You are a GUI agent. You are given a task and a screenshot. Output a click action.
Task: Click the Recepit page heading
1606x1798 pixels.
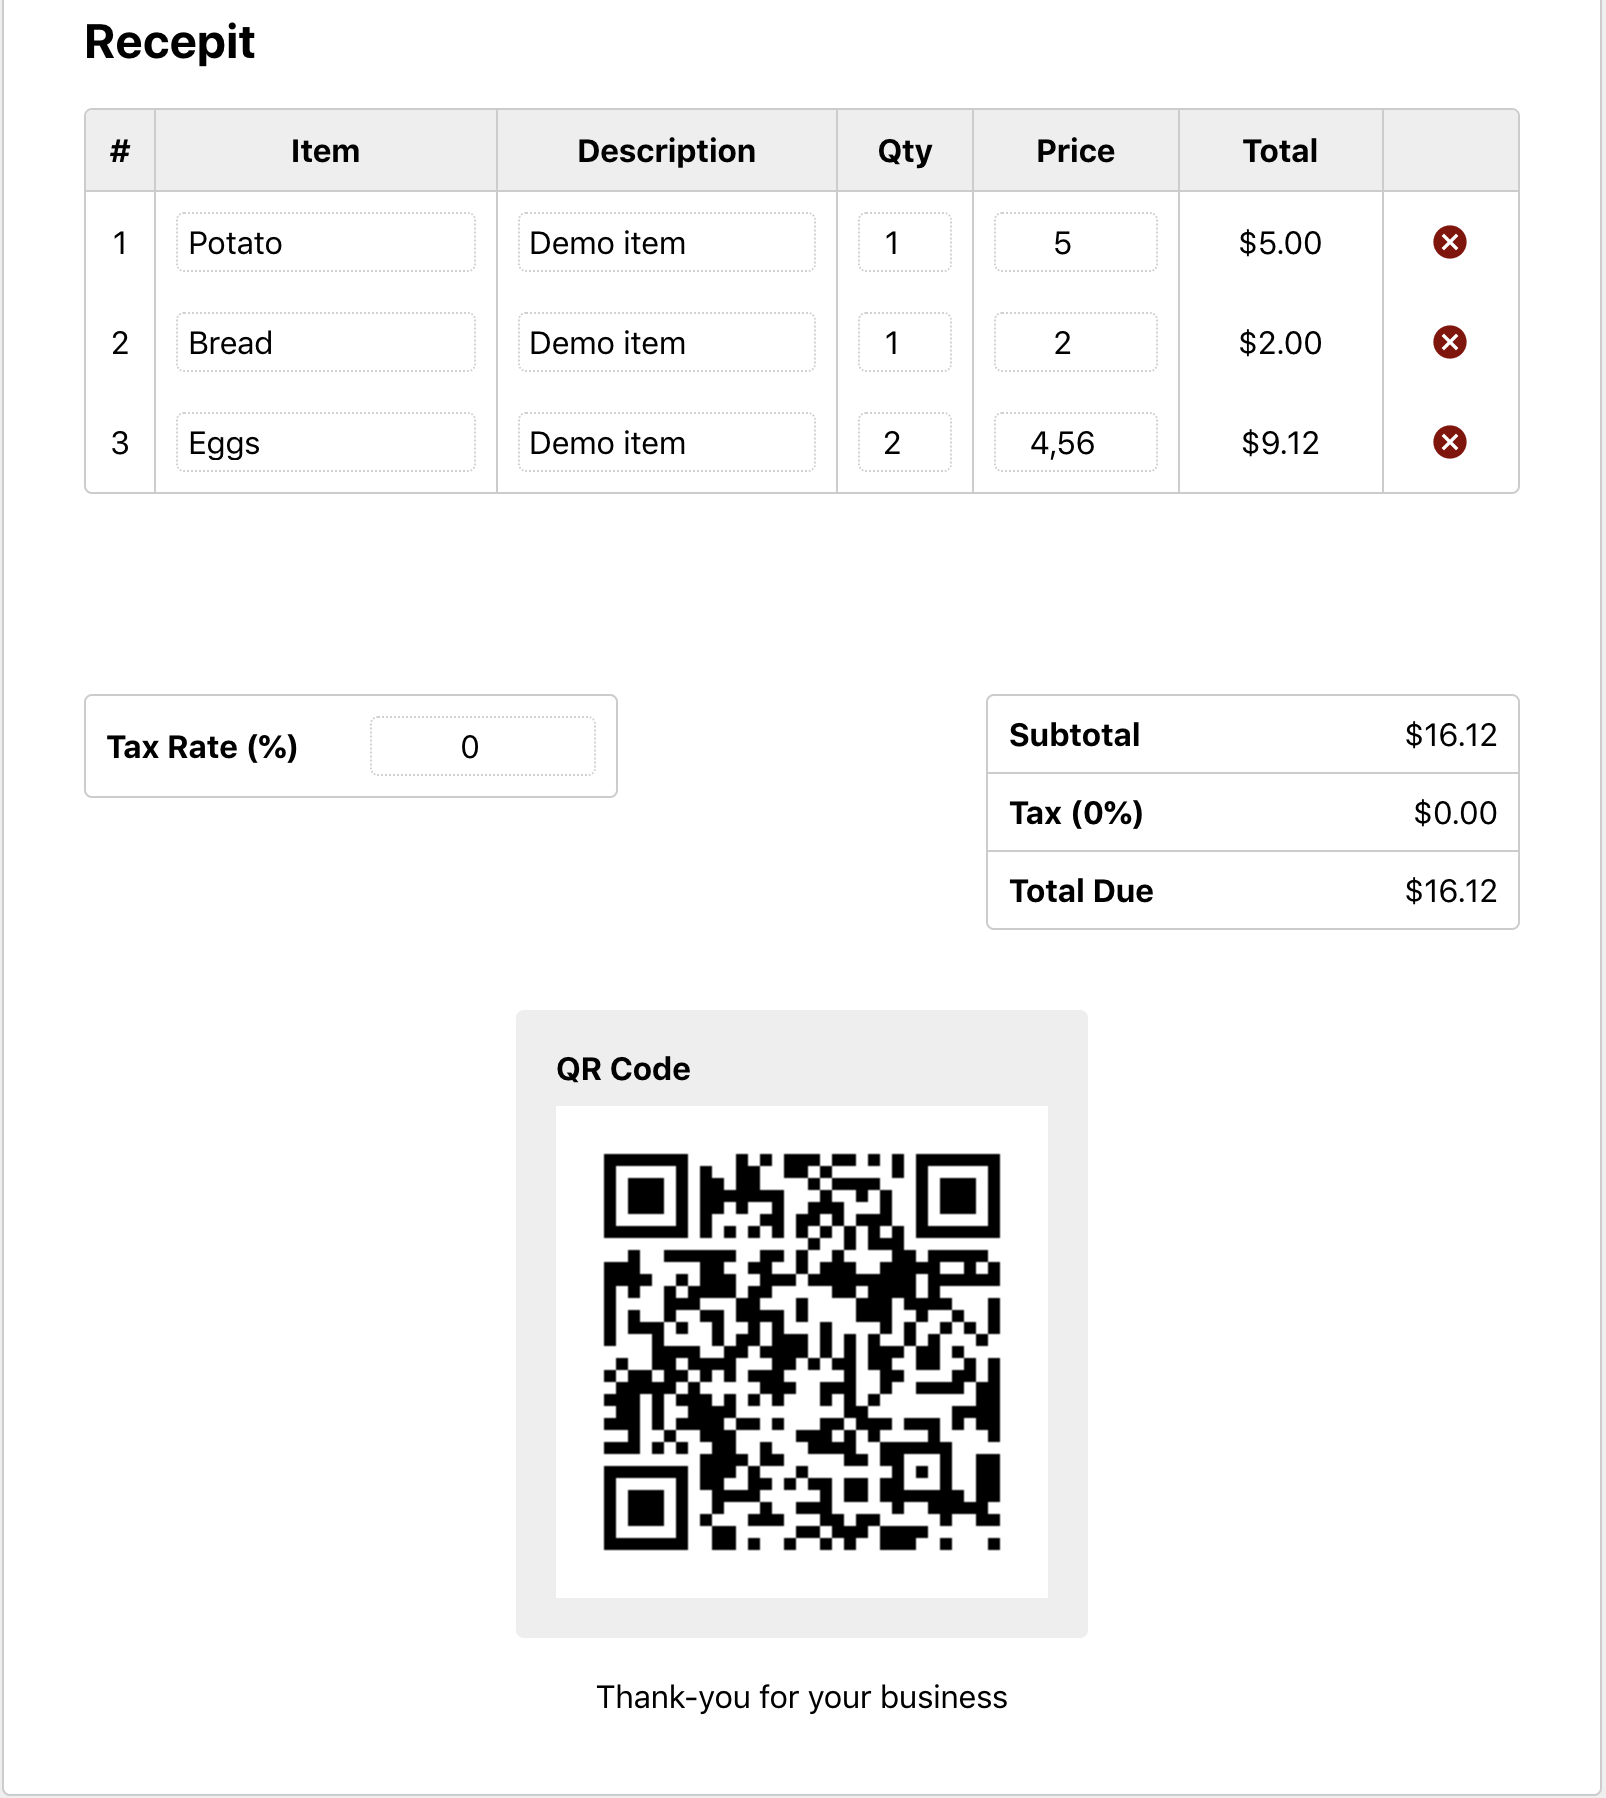click(x=170, y=43)
